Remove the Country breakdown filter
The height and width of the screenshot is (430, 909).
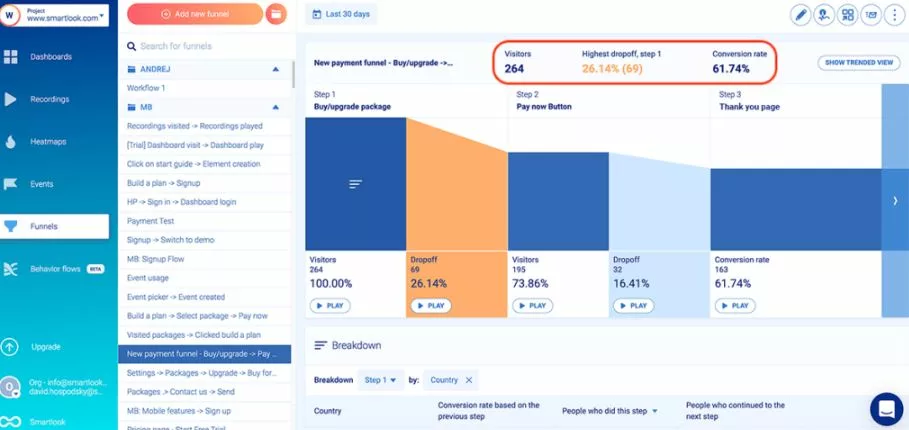point(469,380)
